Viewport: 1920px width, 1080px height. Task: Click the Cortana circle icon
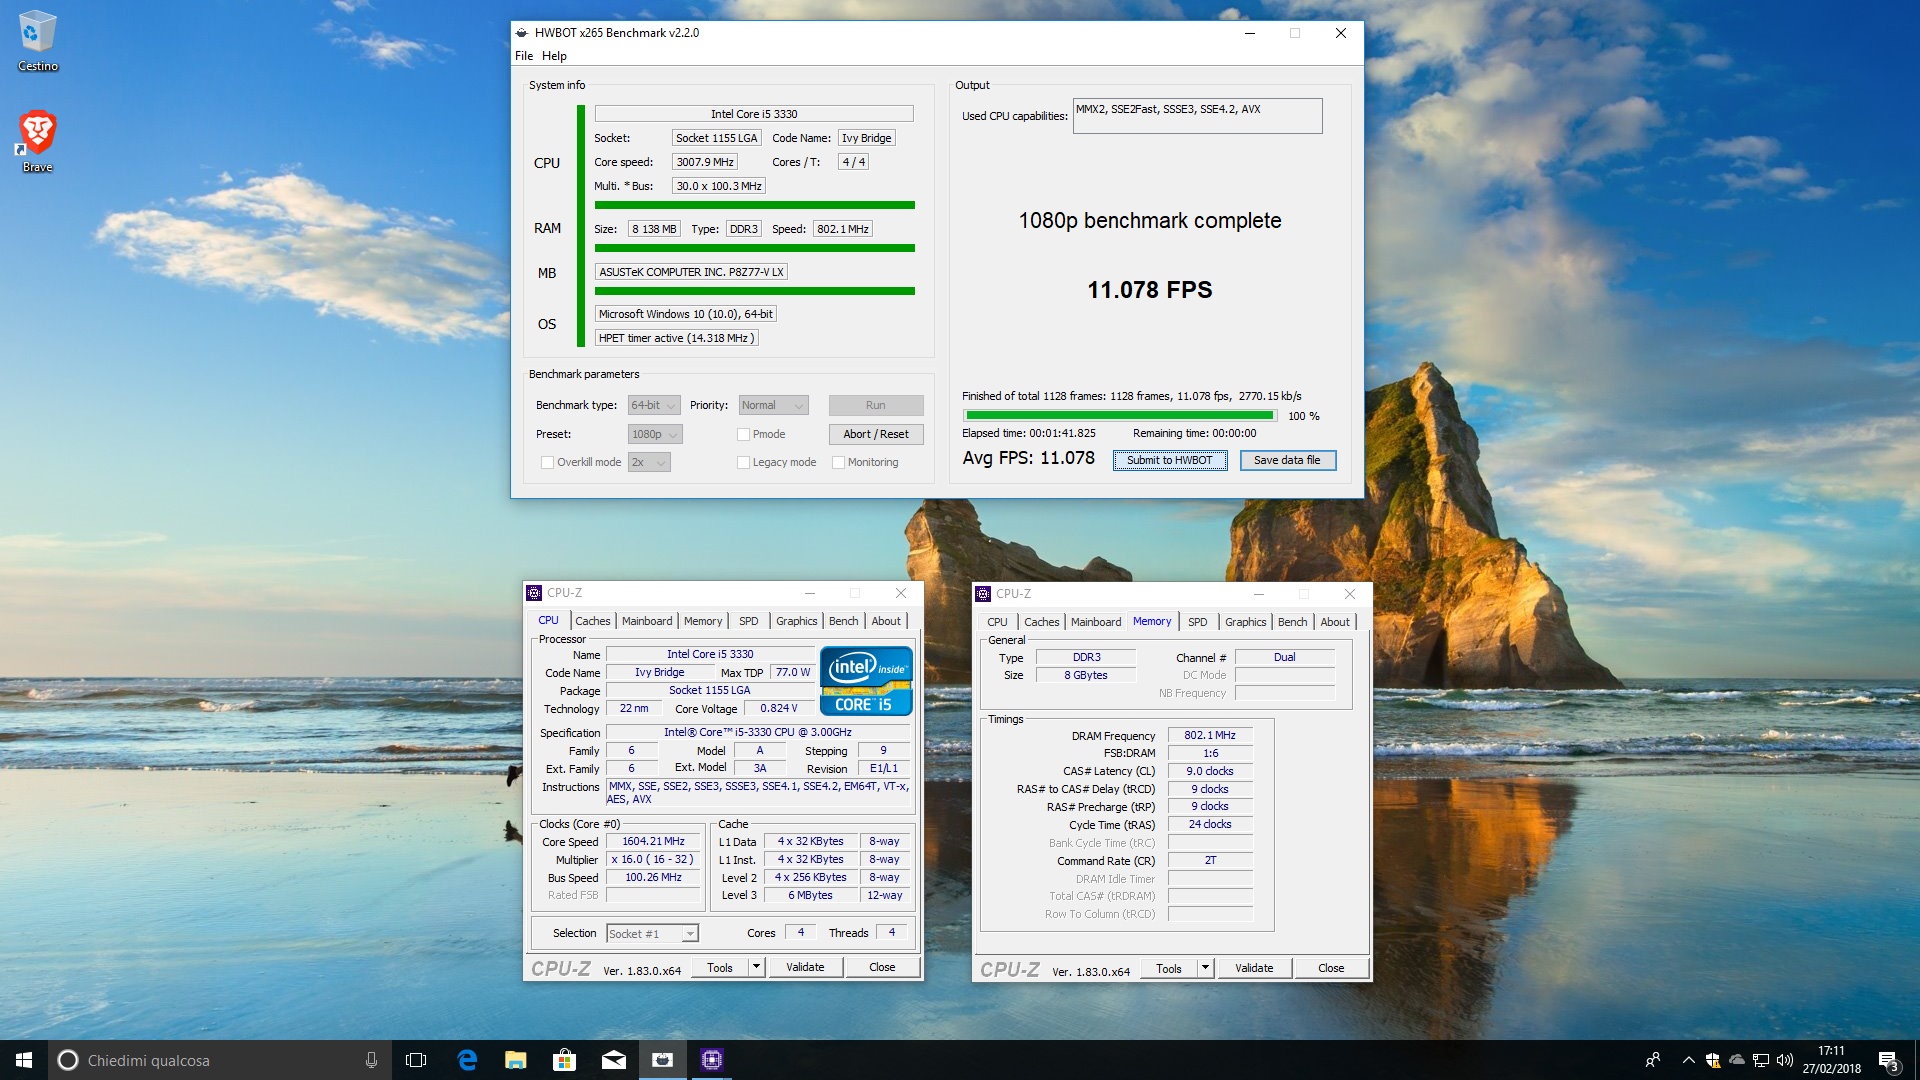(67, 1060)
